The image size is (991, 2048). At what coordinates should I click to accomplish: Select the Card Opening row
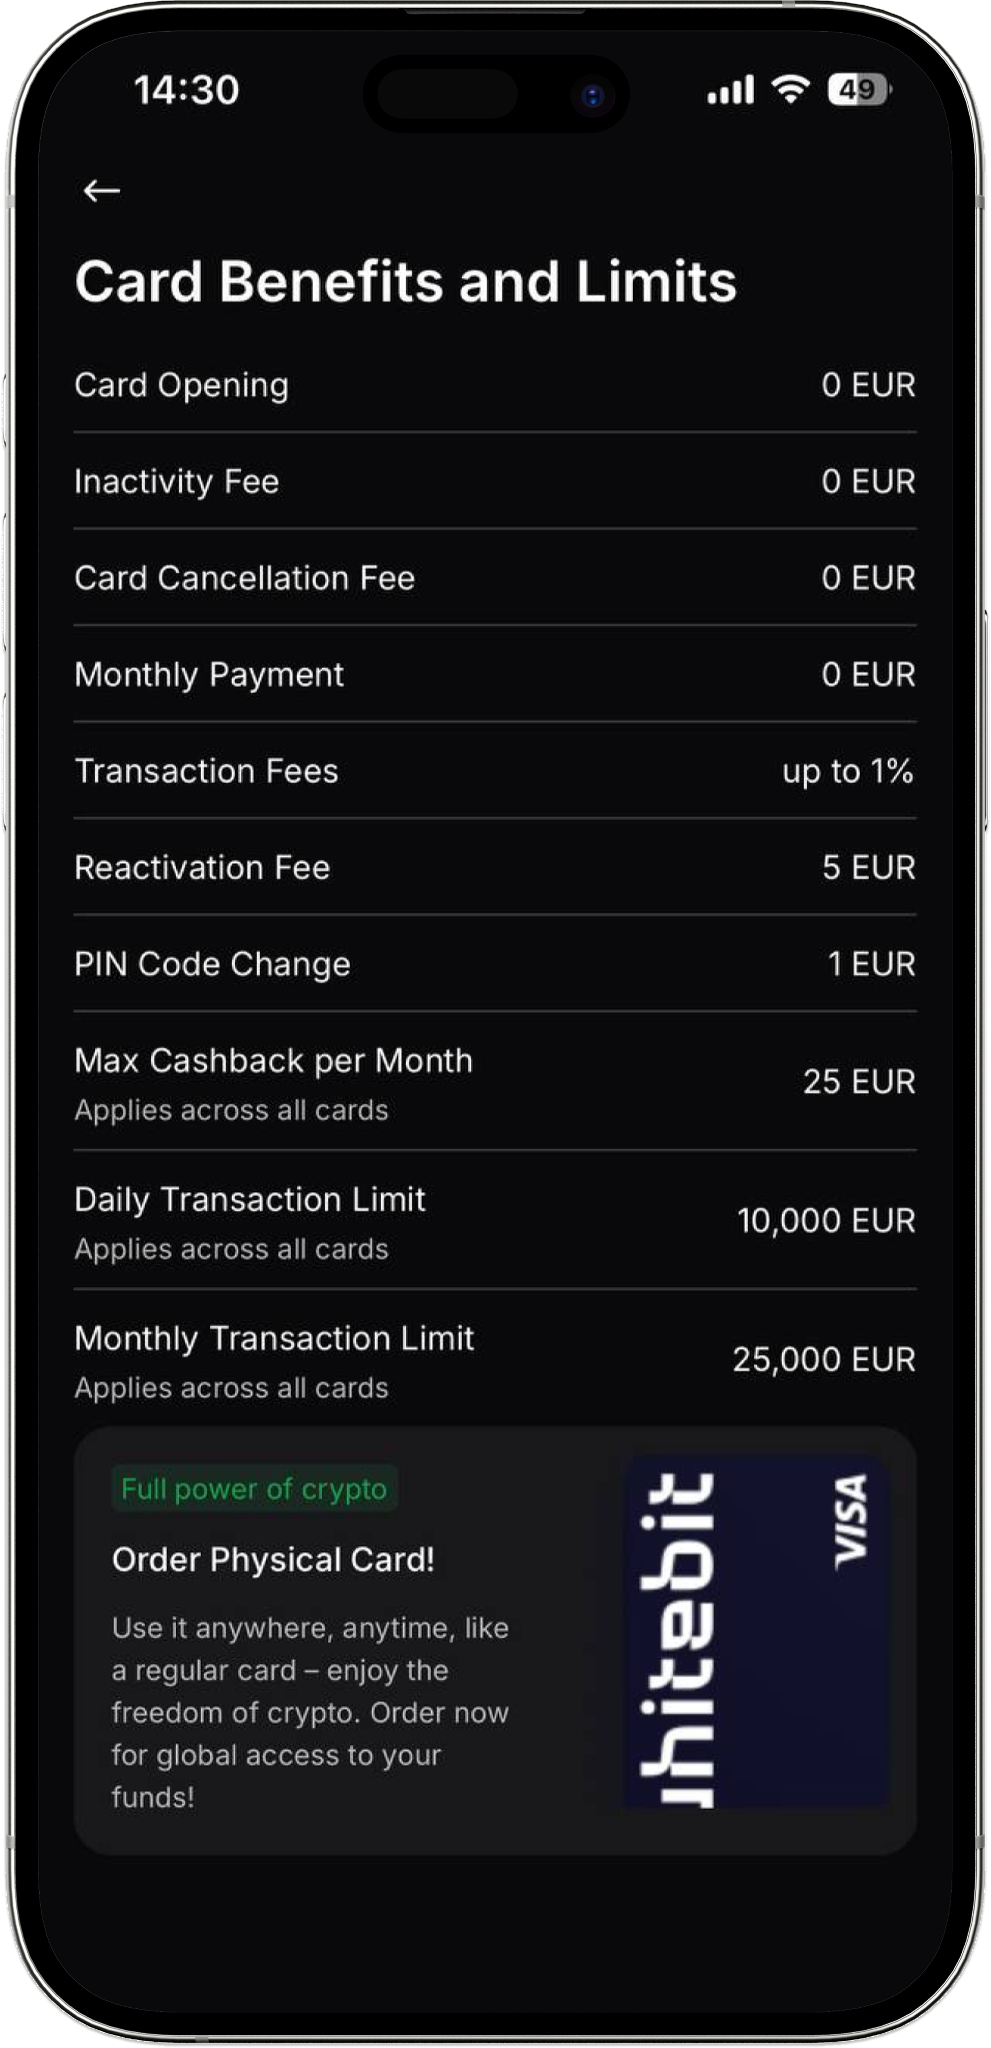(495, 385)
